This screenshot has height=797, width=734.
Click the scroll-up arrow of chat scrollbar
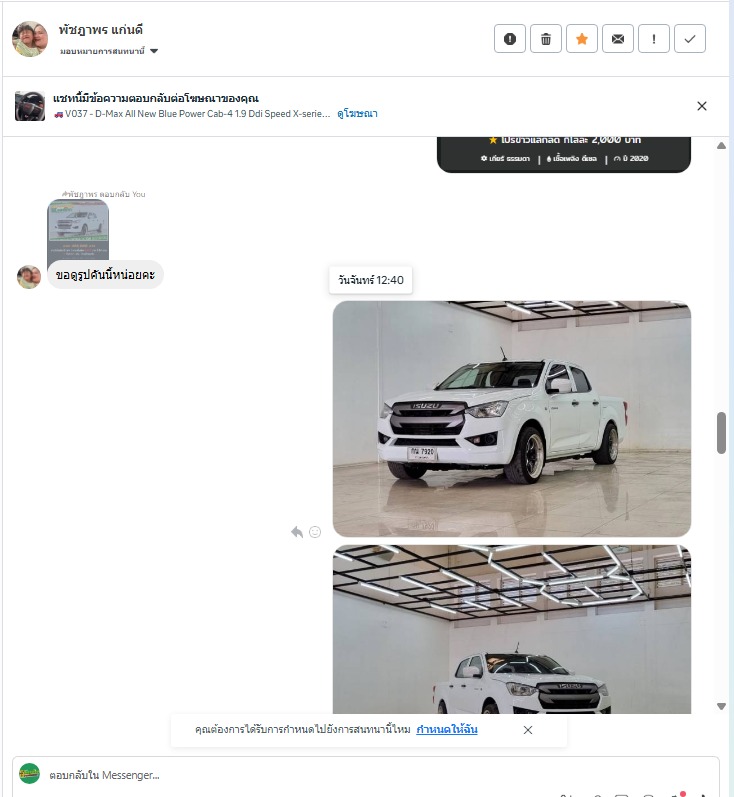click(x=721, y=146)
